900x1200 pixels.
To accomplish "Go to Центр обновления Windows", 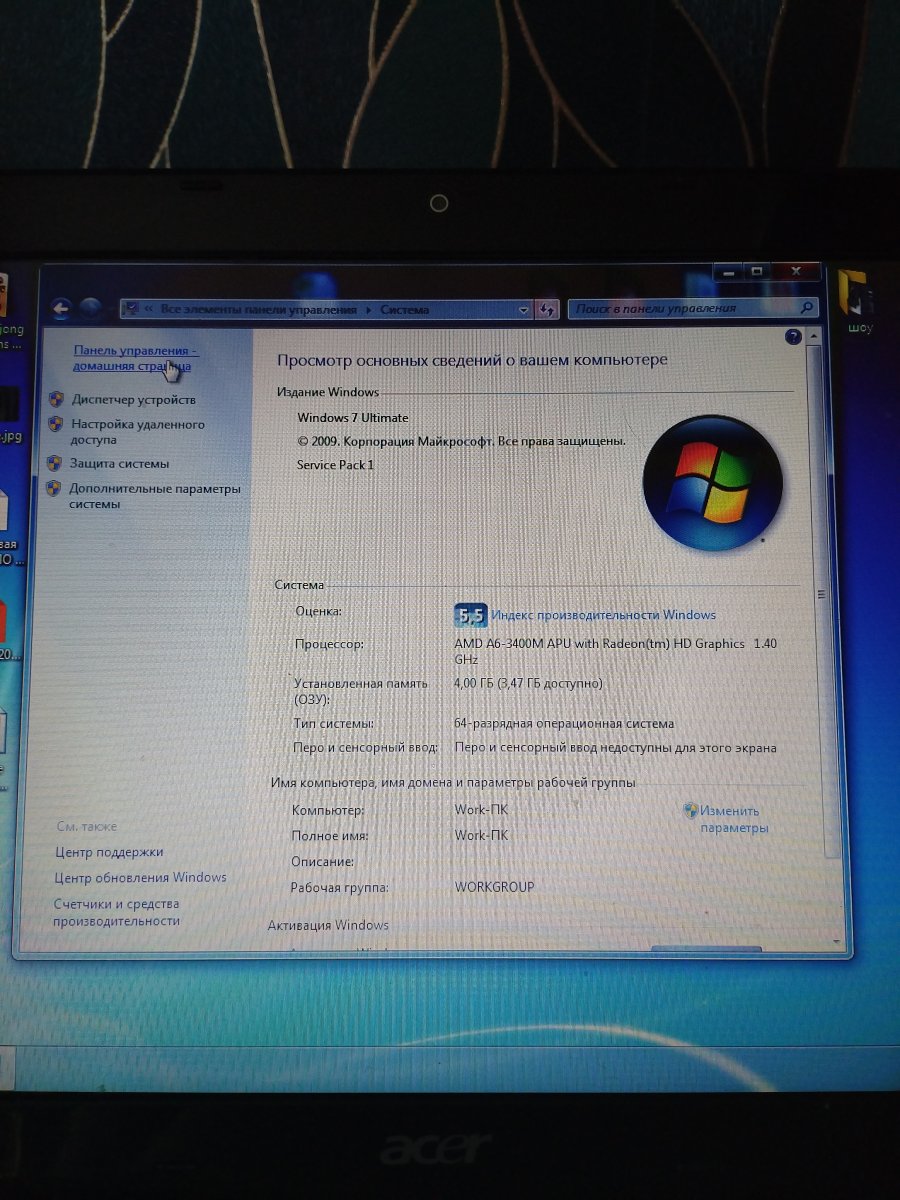I will point(140,877).
